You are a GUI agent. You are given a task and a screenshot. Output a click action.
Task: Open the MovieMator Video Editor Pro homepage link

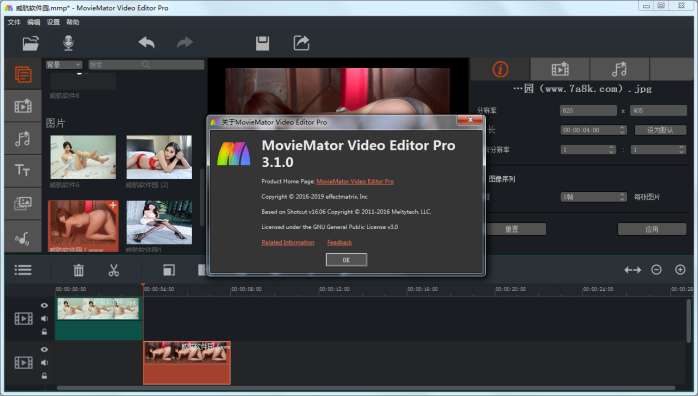[355, 182]
